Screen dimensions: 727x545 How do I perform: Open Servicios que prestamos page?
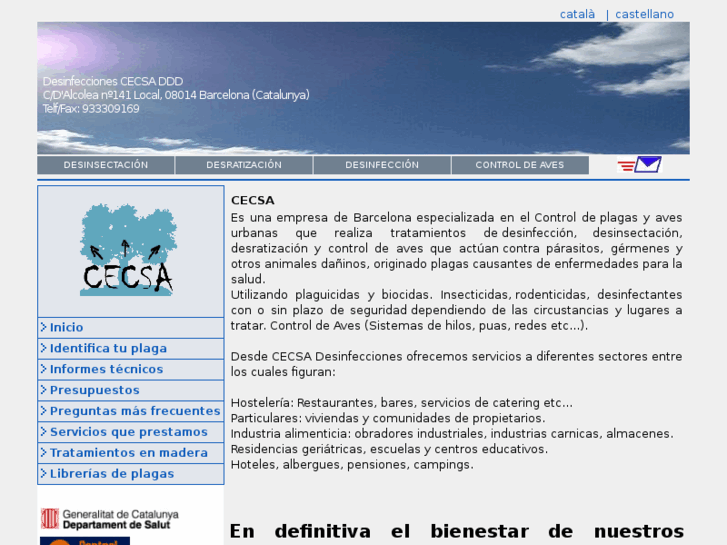(128, 432)
